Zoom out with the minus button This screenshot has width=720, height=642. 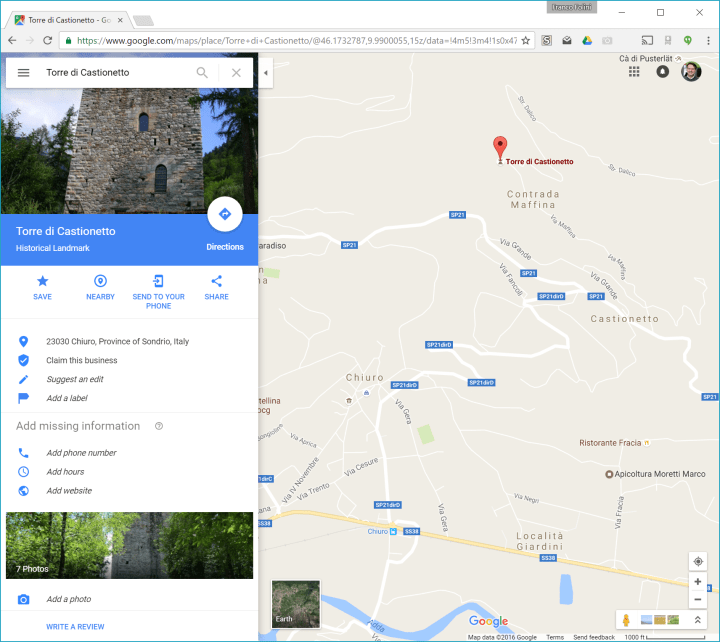(x=698, y=599)
